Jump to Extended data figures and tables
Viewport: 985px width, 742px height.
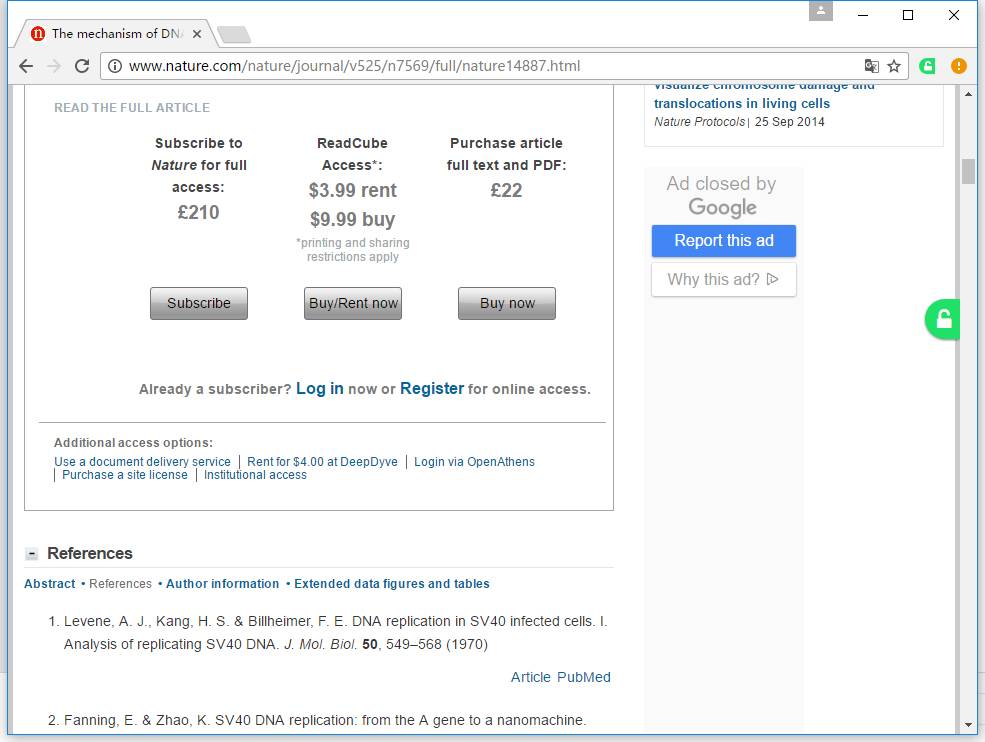[x=391, y=584]
